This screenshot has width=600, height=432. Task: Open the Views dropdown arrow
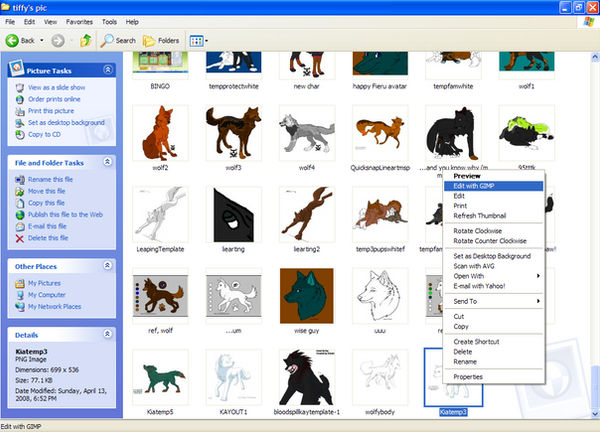coord(207,41)
